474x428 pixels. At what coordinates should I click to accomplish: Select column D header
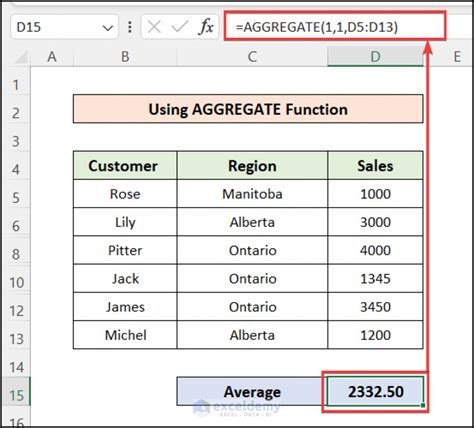(x=375, y=57)
